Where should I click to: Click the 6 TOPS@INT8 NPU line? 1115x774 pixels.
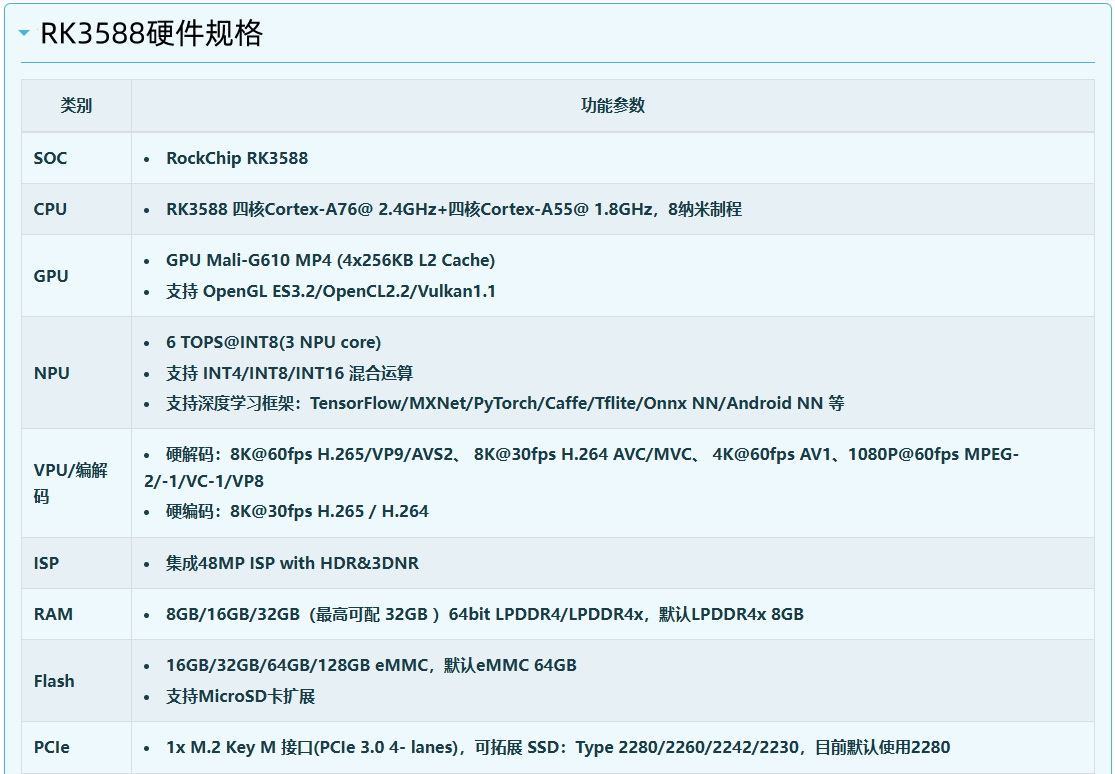click(x=273, y=342)
